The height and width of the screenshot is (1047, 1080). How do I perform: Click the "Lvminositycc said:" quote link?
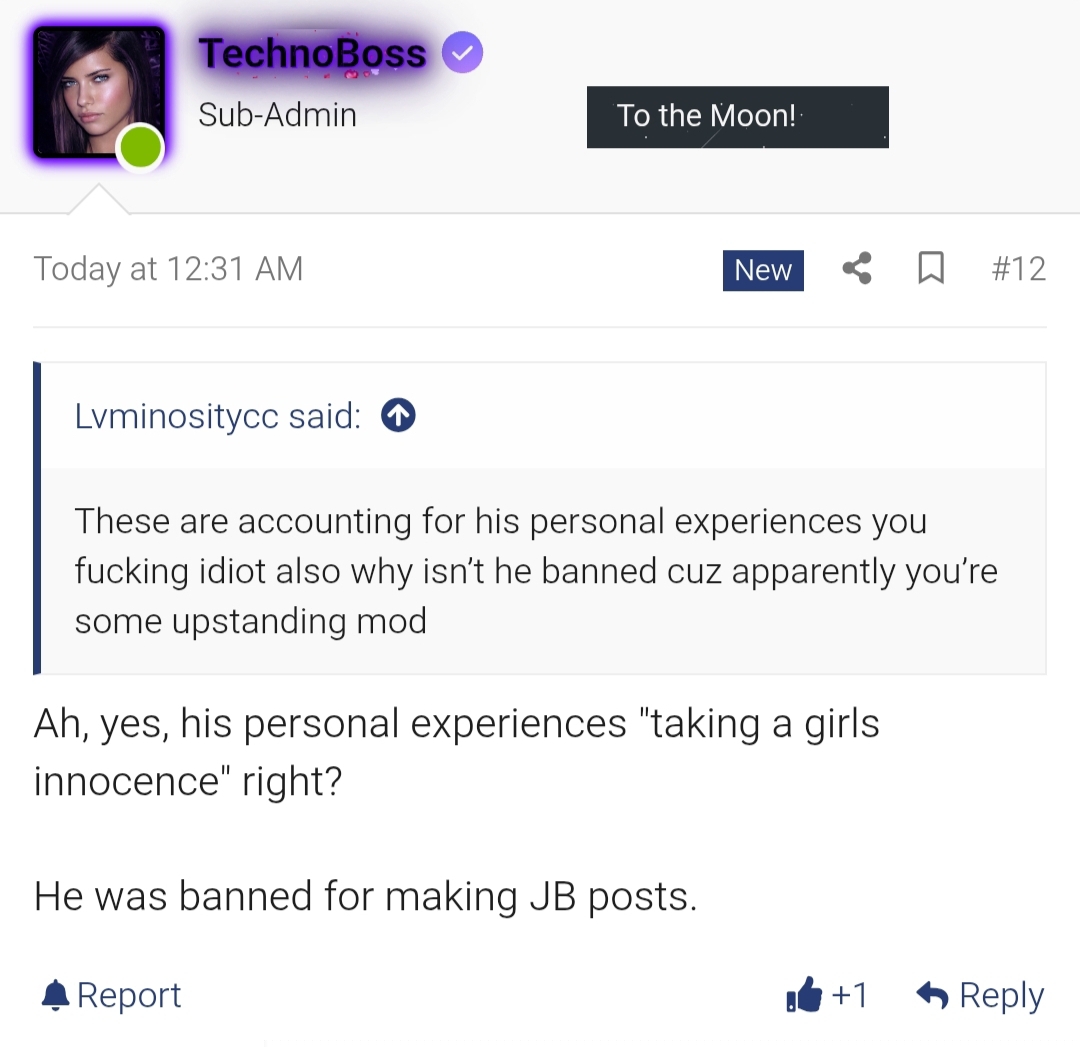[x=218, y=416]
